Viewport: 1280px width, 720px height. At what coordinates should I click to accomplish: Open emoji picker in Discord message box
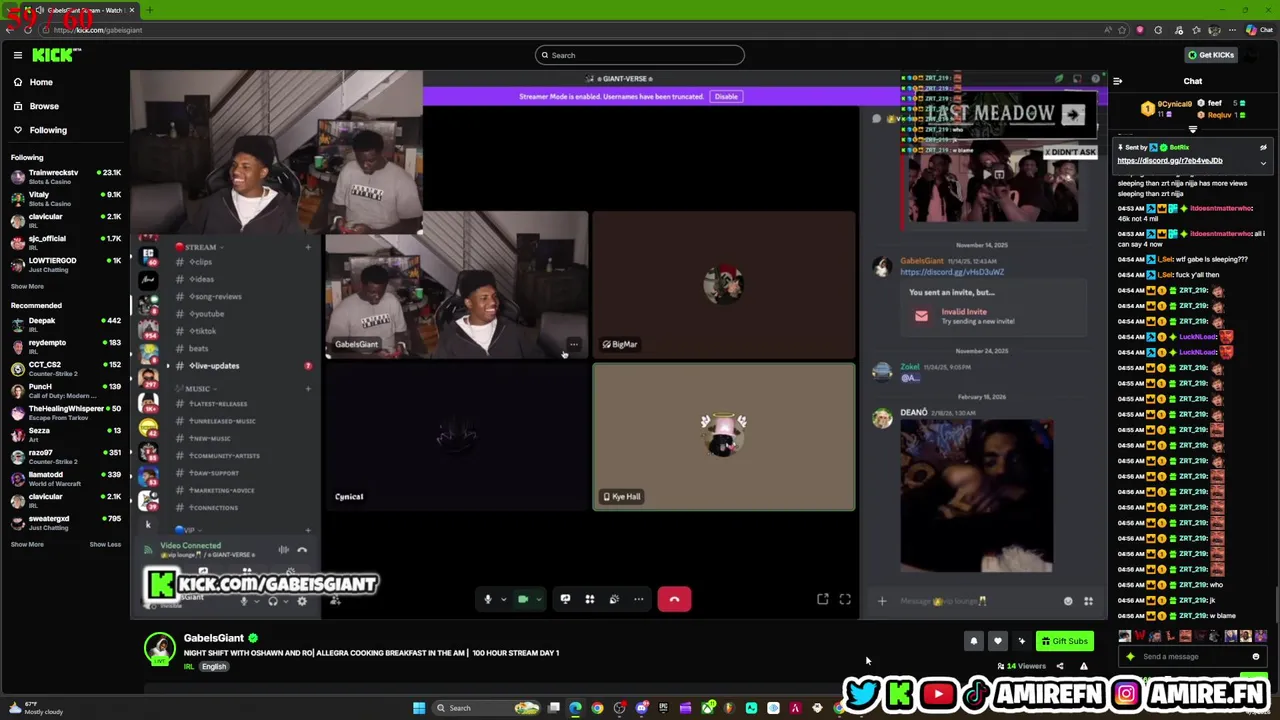coord(1068,601)
